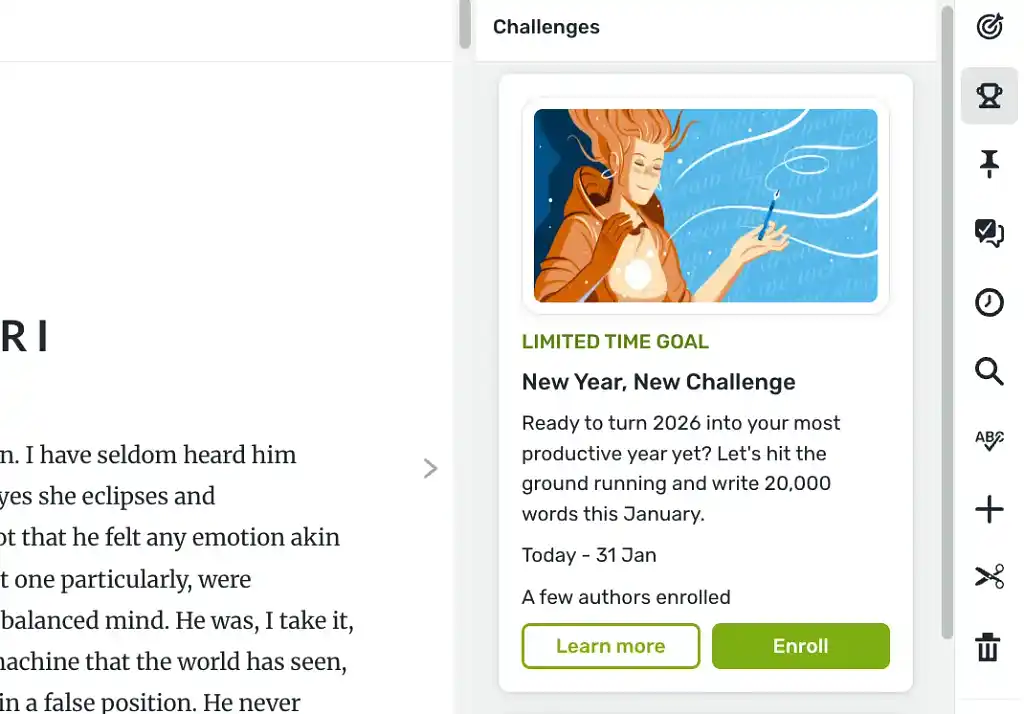The image size is (1024, 714).
Task: Open the Goals target icon
Action: (989, 26)
